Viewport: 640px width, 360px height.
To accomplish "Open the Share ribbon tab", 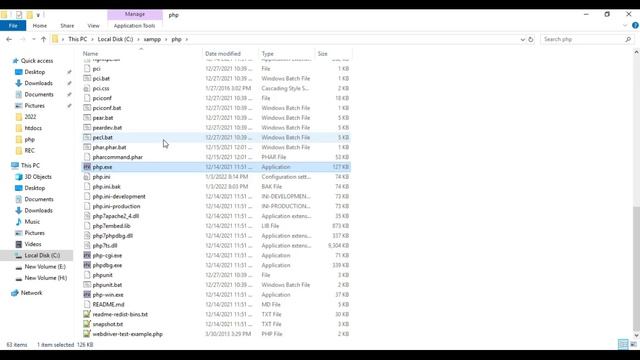I will click(x=67, y=26).
